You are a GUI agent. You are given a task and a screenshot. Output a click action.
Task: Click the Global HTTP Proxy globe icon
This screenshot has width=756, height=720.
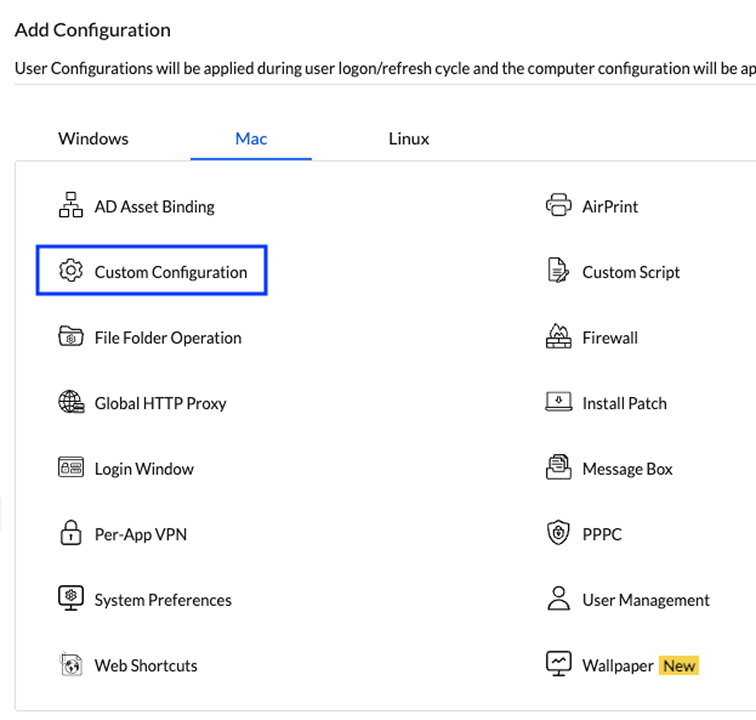(70, 403)
